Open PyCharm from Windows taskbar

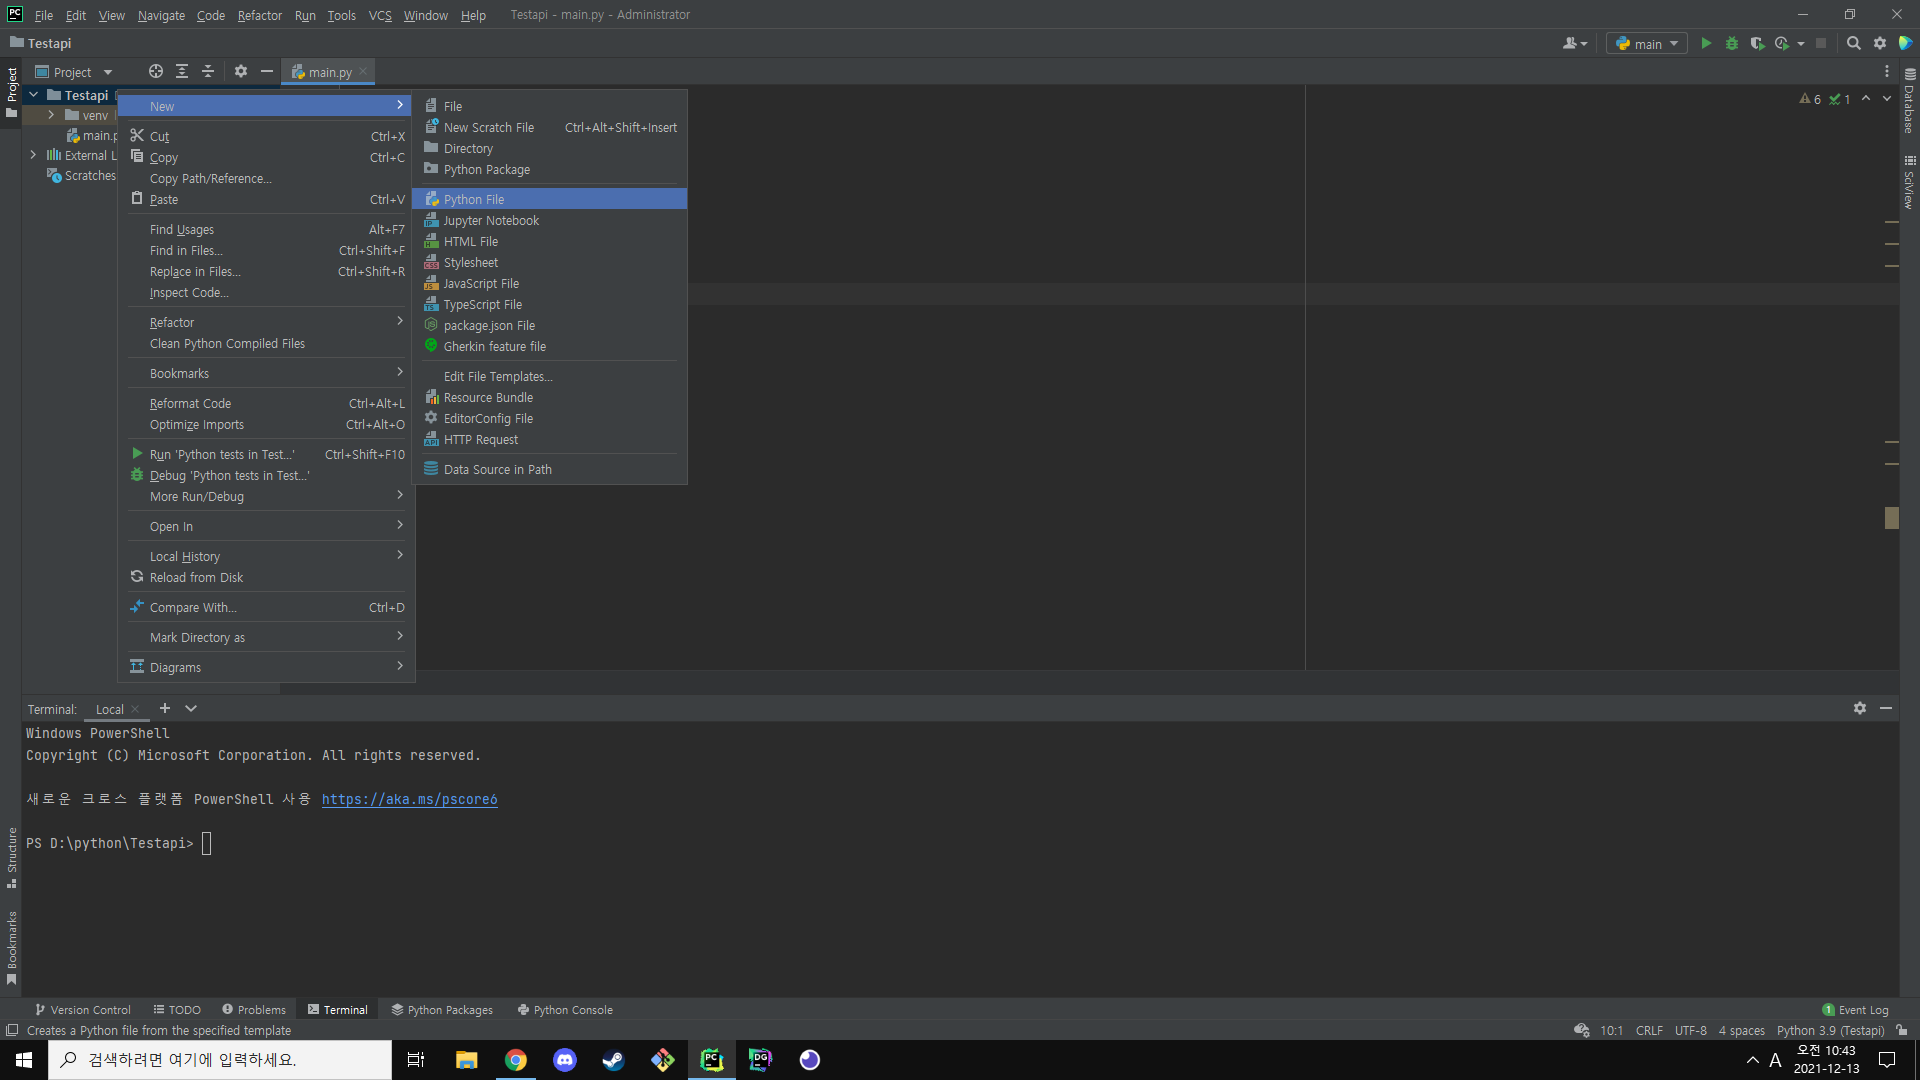[x=712, y=1060]
